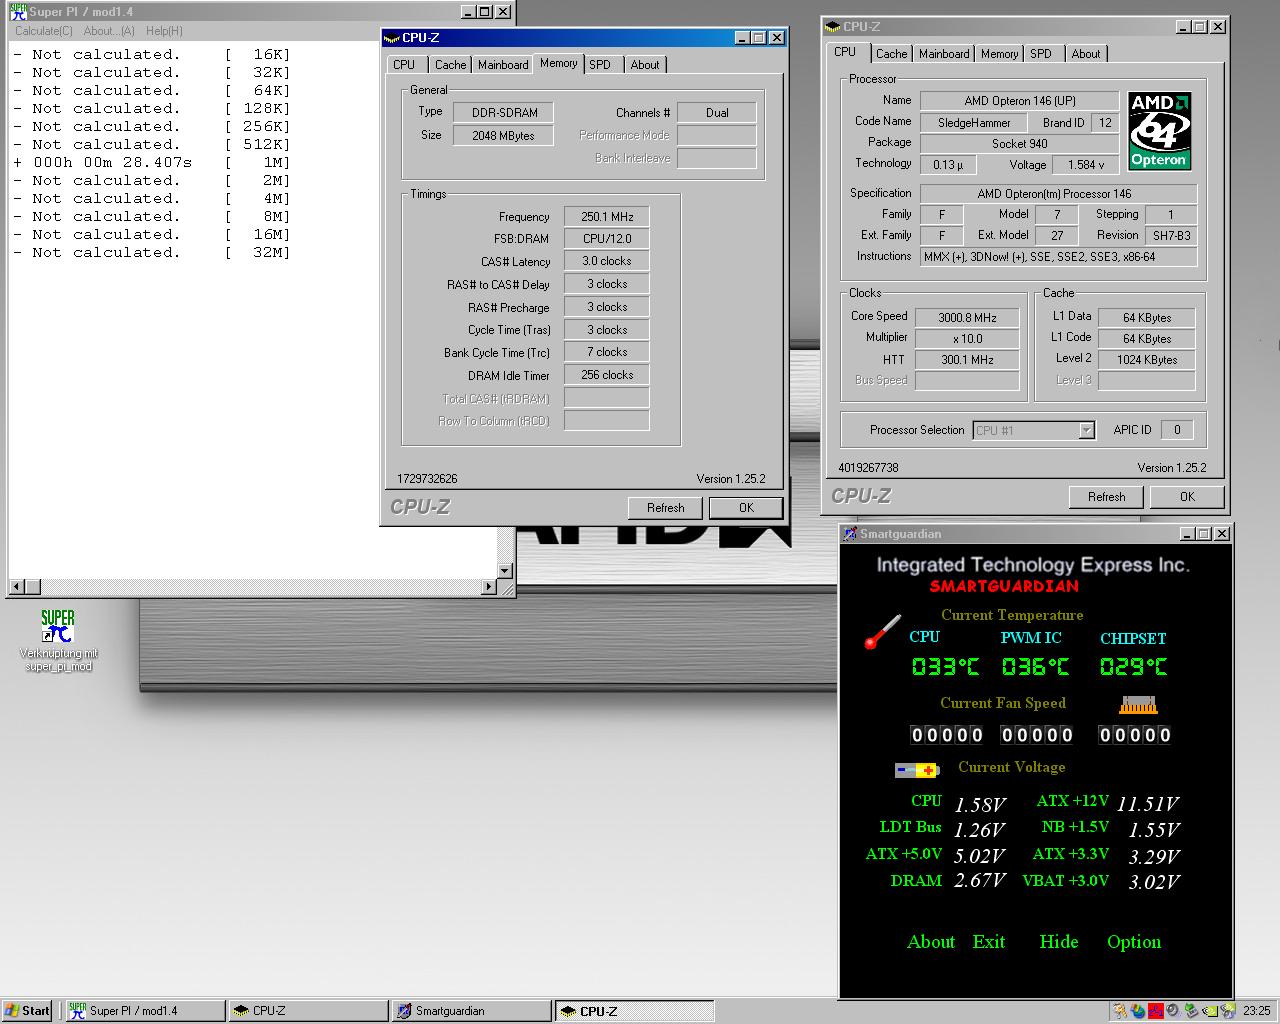Switch to Smartguardian from the taskbar

470,1011
